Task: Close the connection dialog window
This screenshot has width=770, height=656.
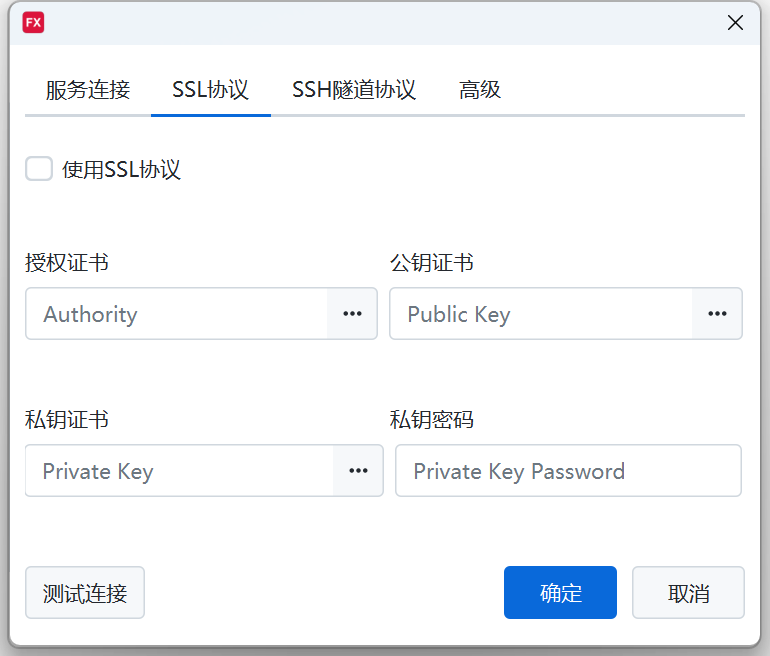Action: (735, 23)
